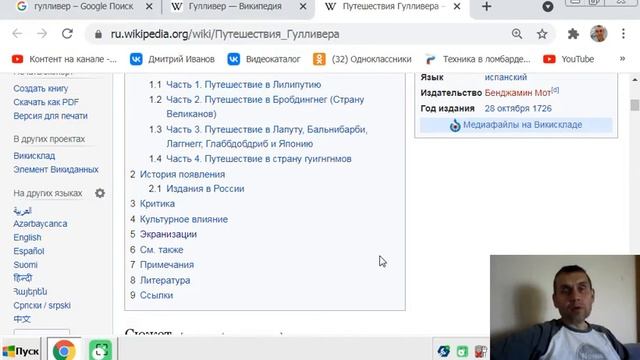Open 'Бенджамин Мот' publisher link
The height and width of the screenshot is (360, 640).
tap(518, 93)
